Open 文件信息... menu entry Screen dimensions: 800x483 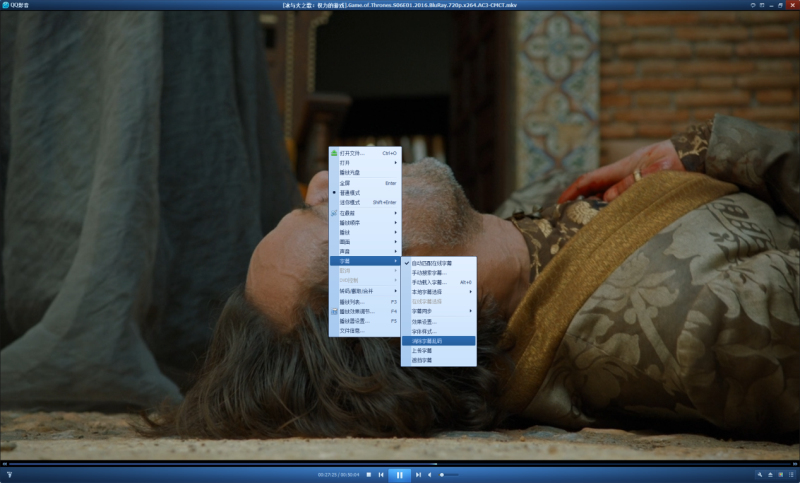pyautogui.click(x=365, y=331)
